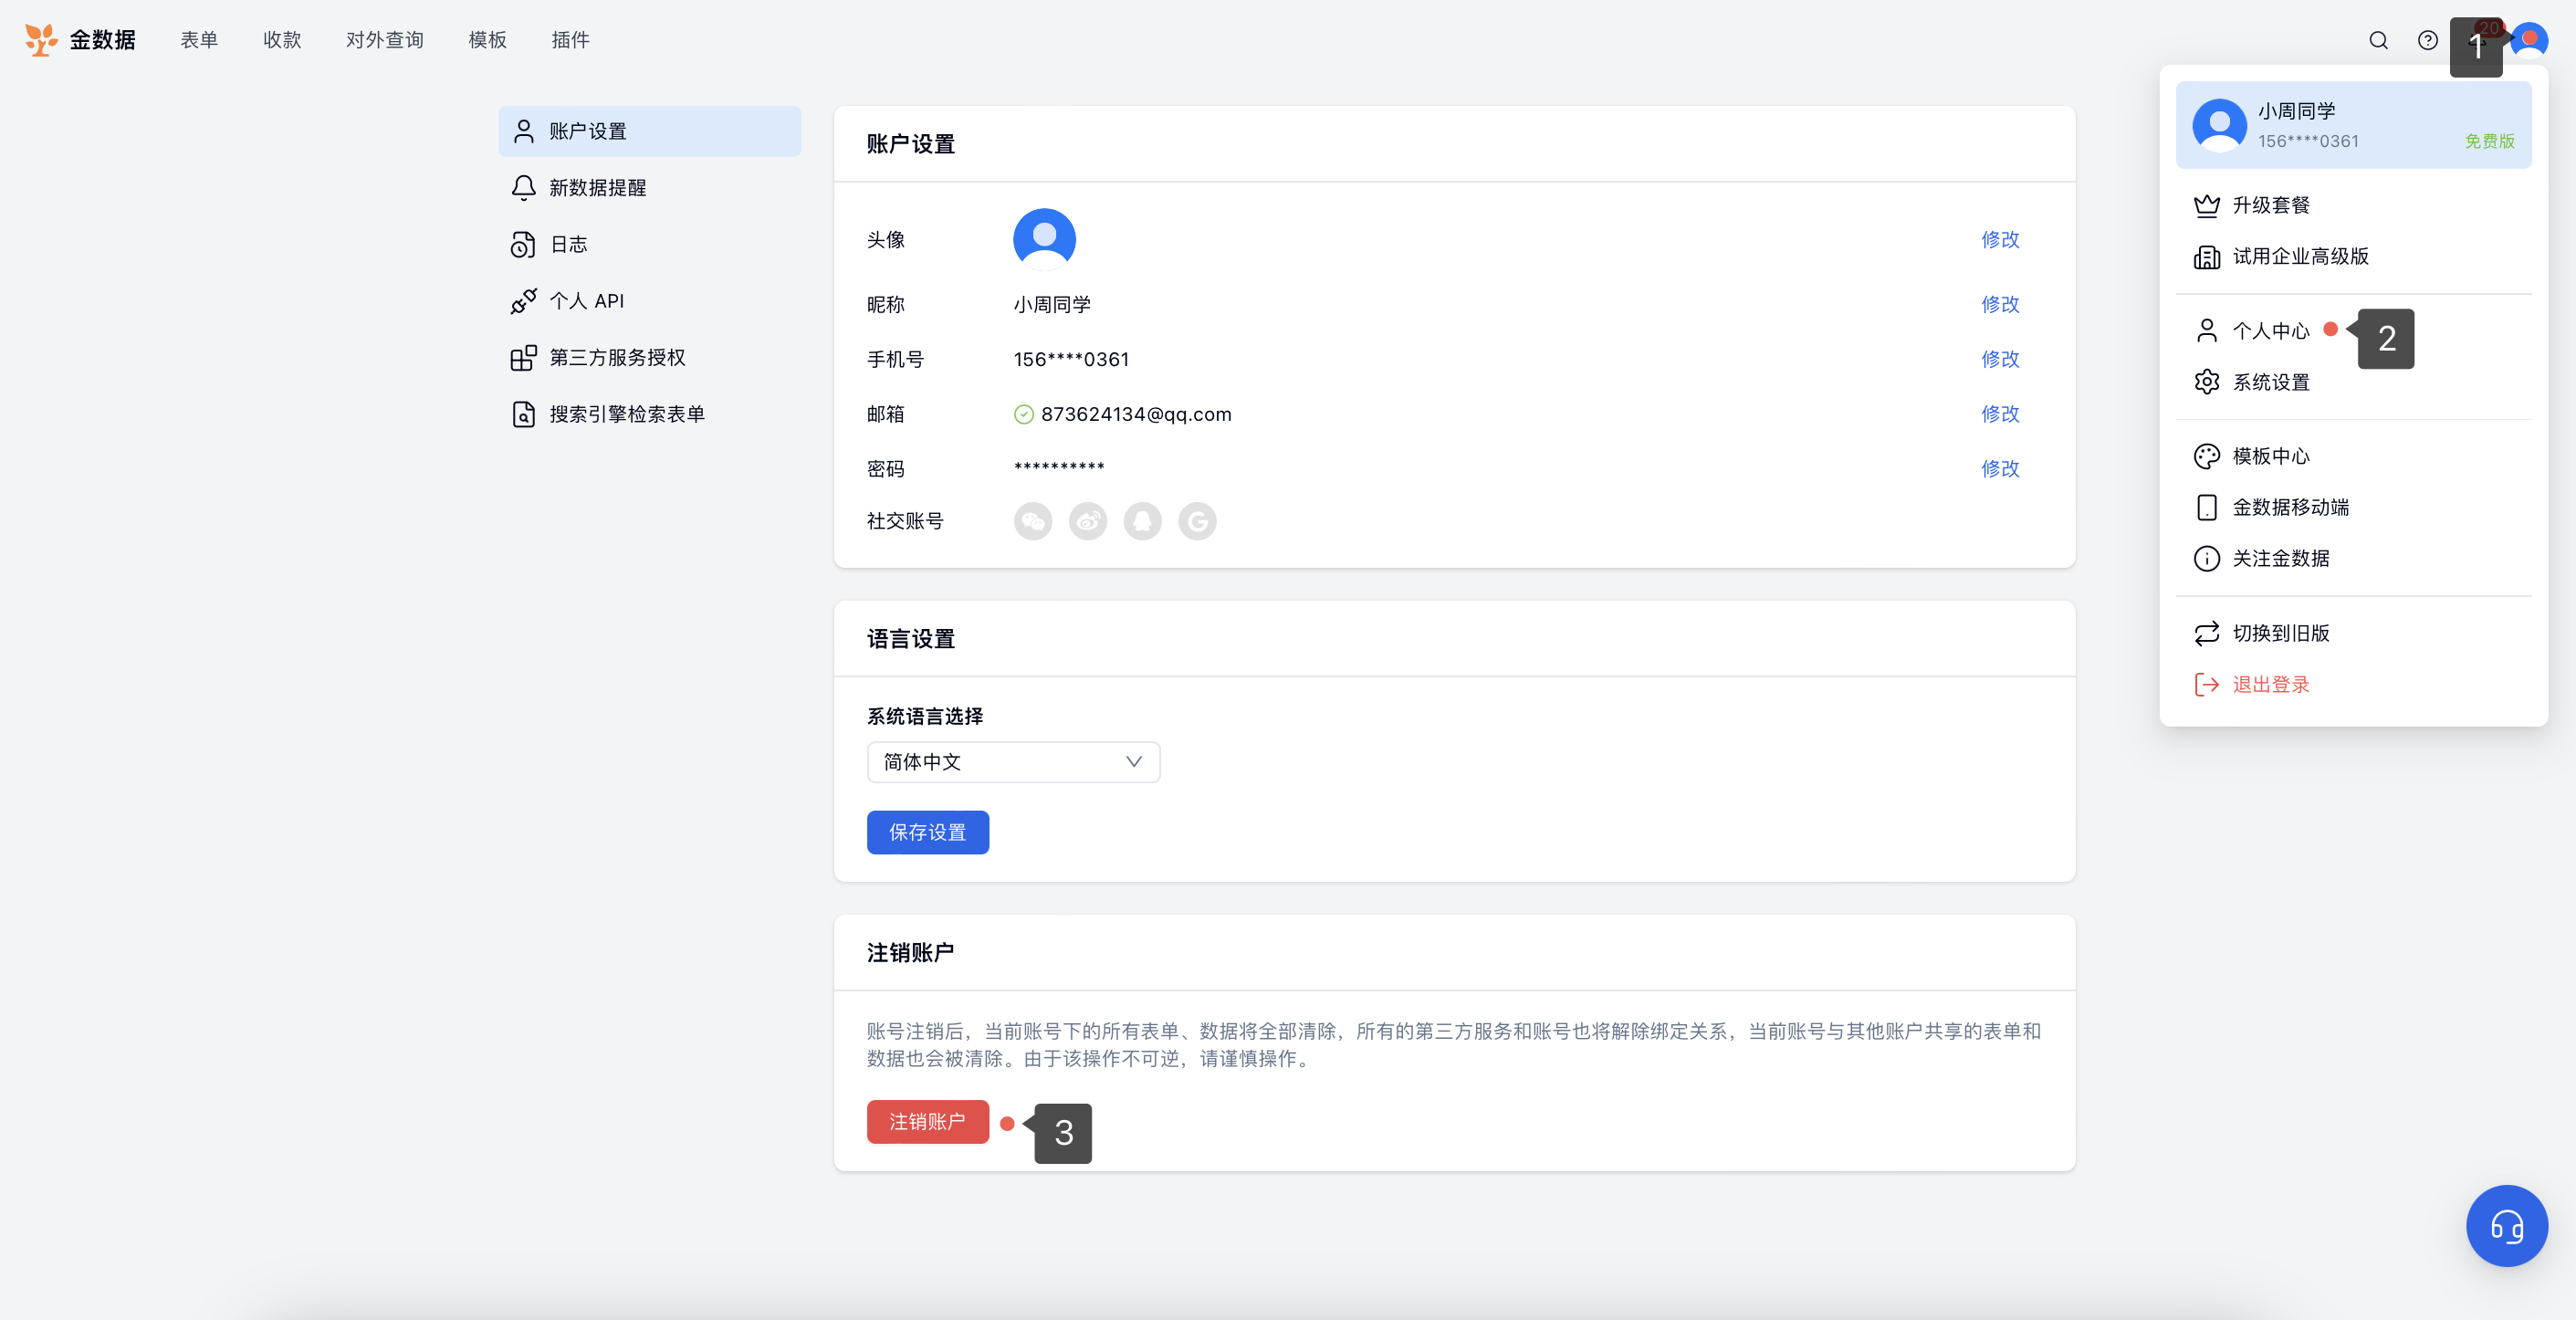Open the customer service headset button
The height and width of the screenshot is (1320, 2576).
click(2507, 1225)
